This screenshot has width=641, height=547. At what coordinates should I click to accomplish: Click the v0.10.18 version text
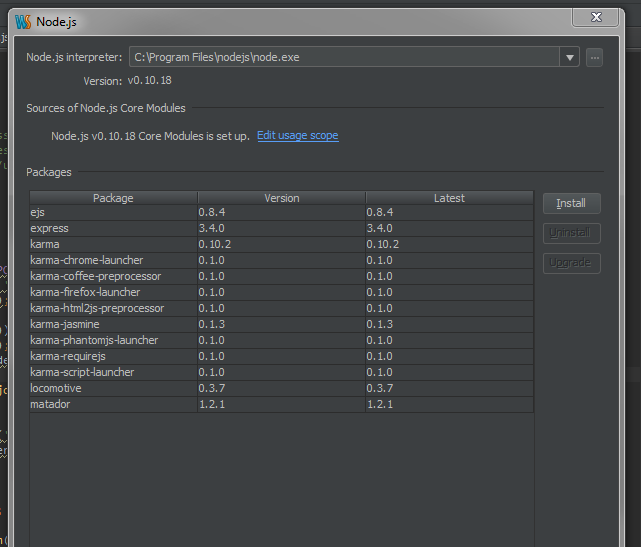pyautogui.click(x=150, y=81)
